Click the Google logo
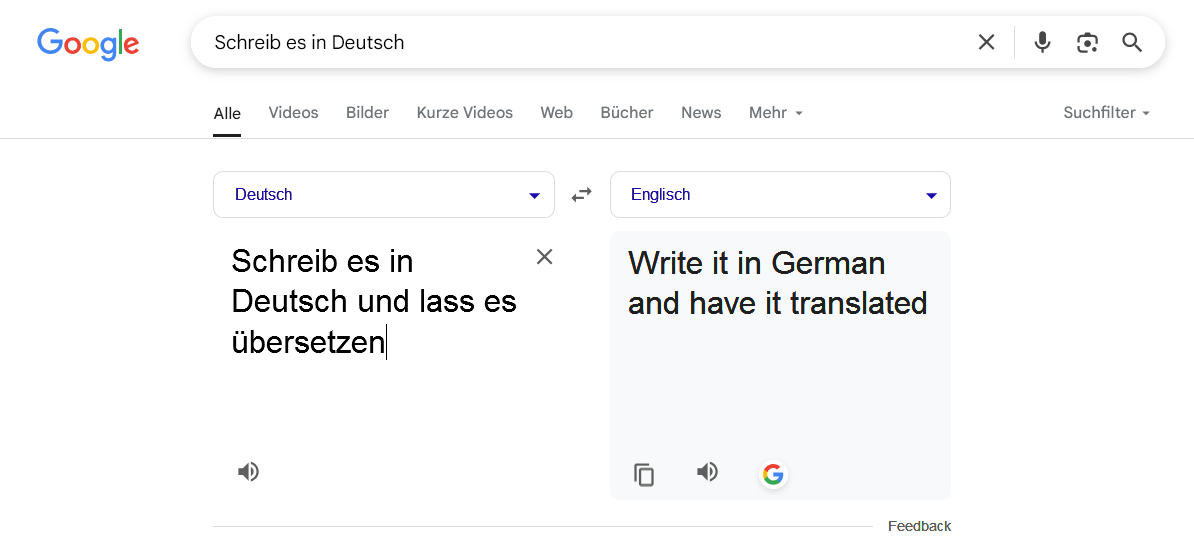Screen dimensions: 1194x560 (88, 43)
